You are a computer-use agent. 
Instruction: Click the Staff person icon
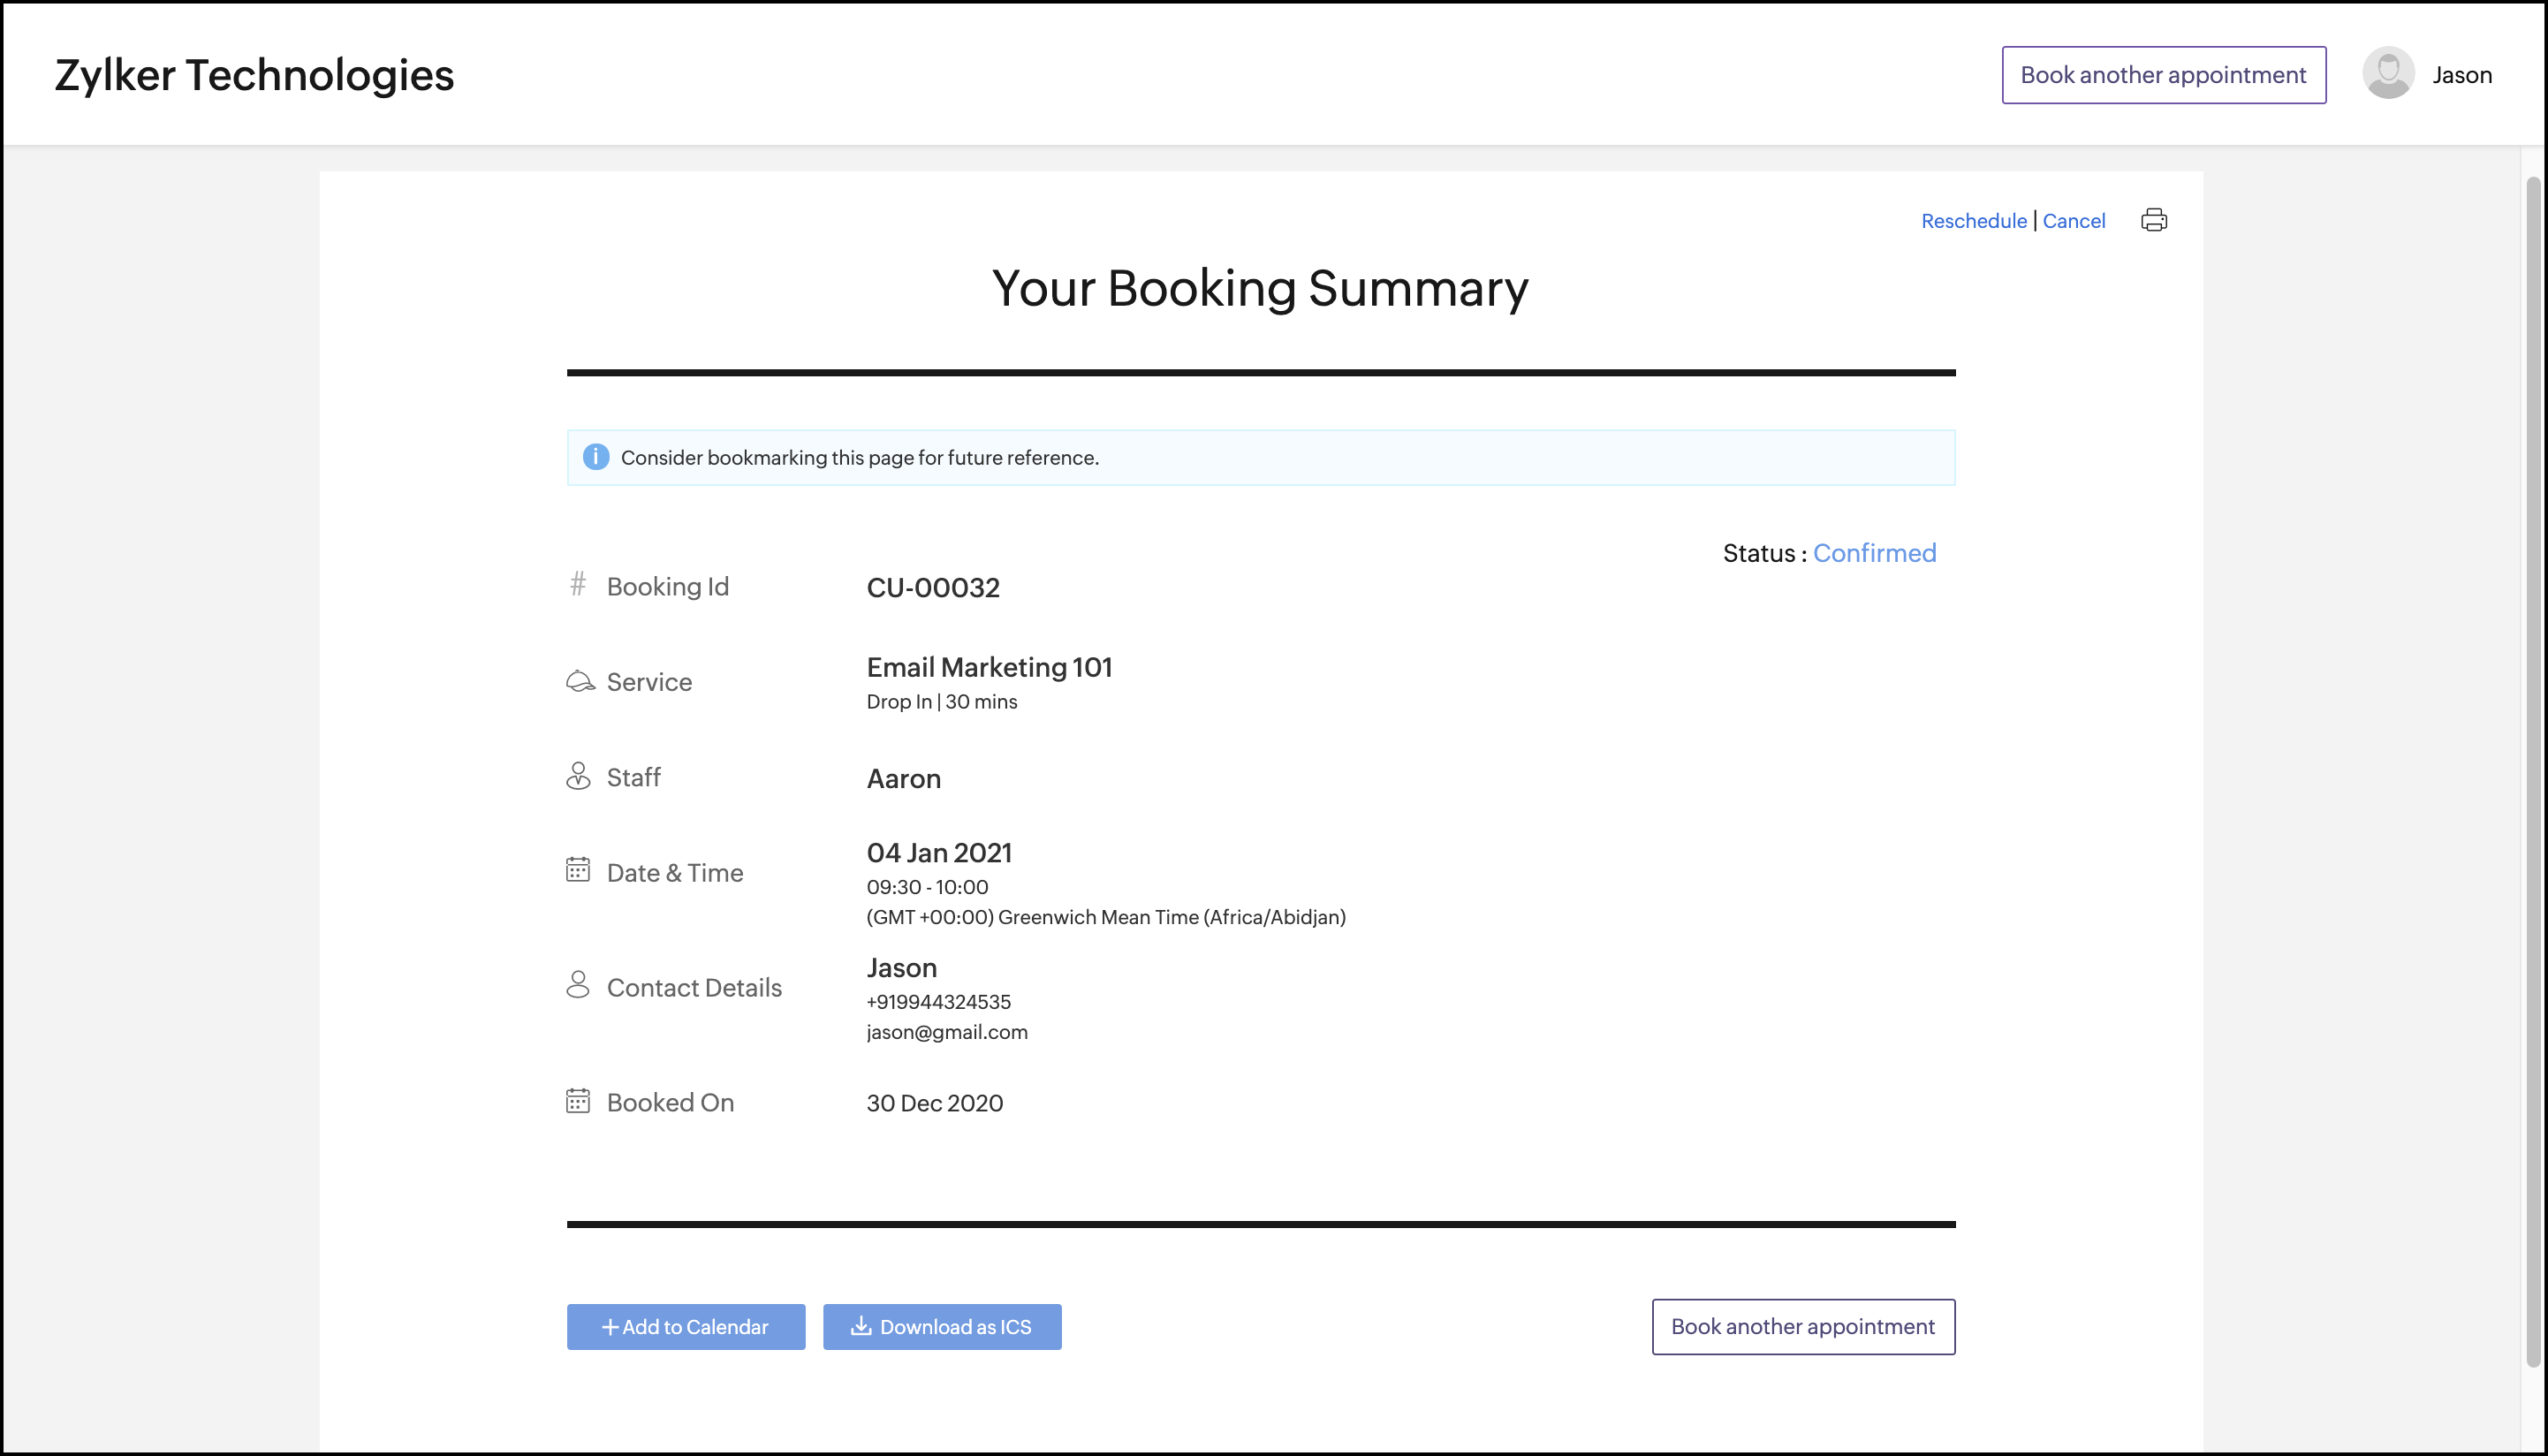click(578, 776)
